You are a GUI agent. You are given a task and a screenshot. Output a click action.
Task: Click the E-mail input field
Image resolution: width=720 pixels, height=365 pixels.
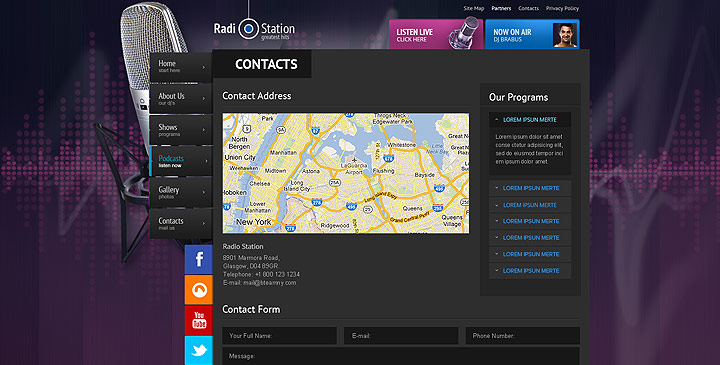click(x=401, y=336)
